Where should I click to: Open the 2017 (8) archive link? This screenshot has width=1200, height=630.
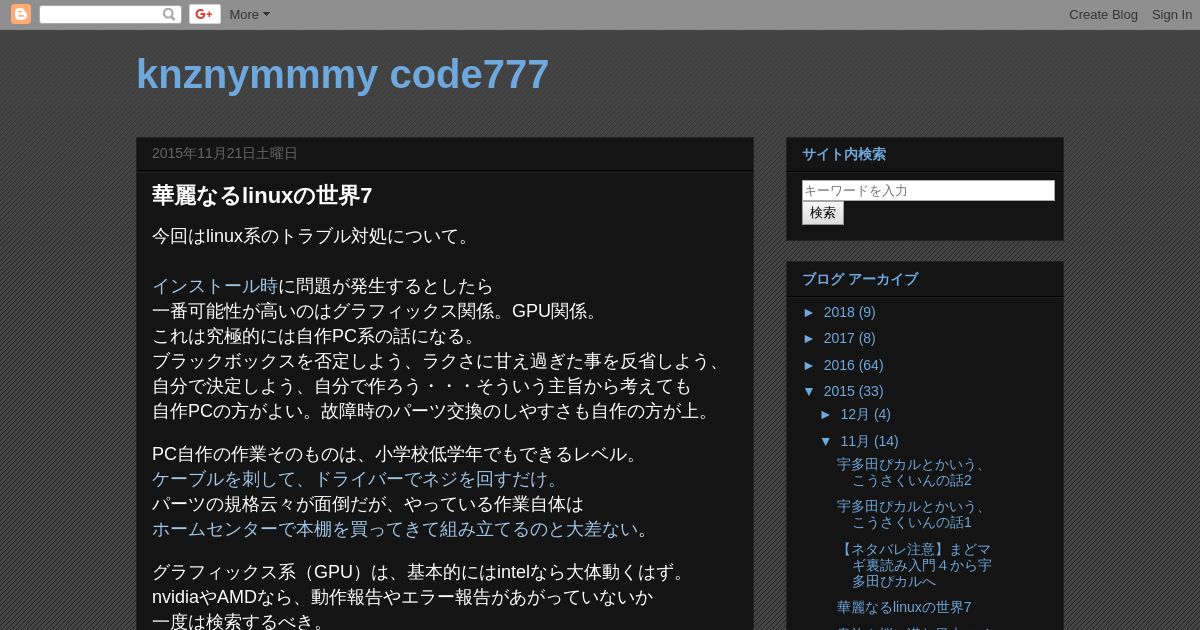(849, 338)
